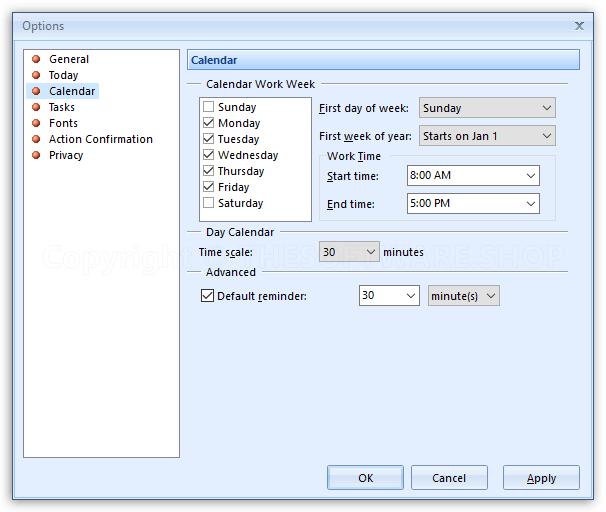Uncheck Monday in the work week
The width and height of the screenshot is (606, 512).
pos(208,122)
